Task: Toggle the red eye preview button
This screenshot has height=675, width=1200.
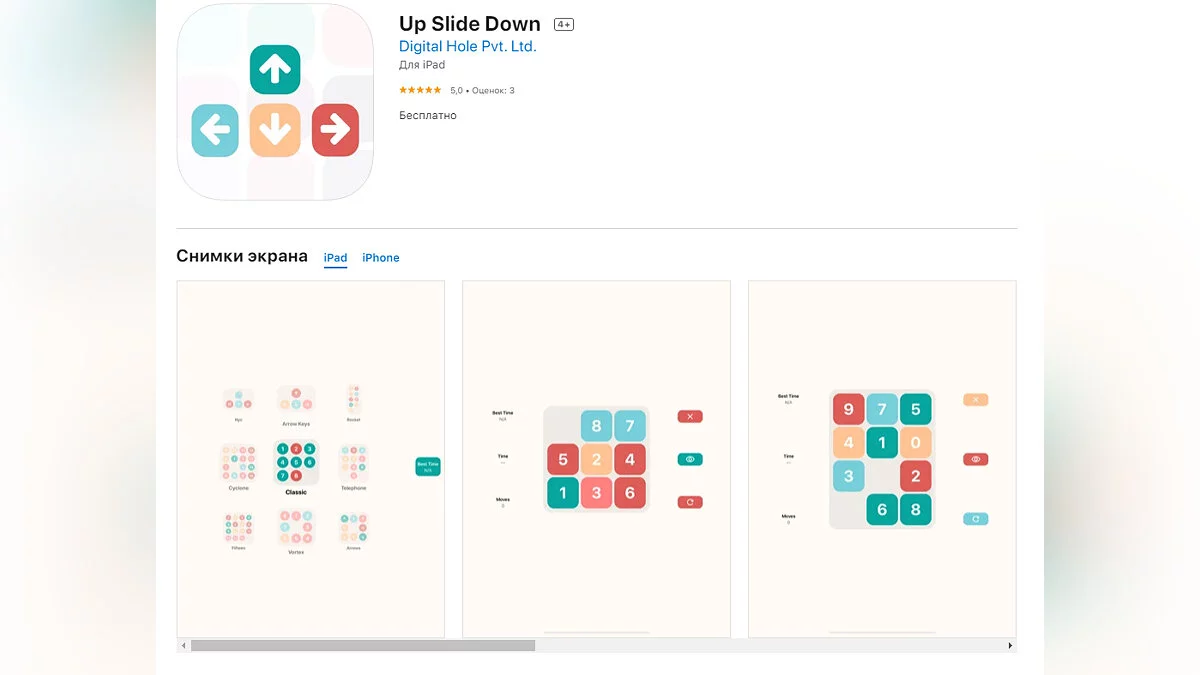Action: point(976,459)
